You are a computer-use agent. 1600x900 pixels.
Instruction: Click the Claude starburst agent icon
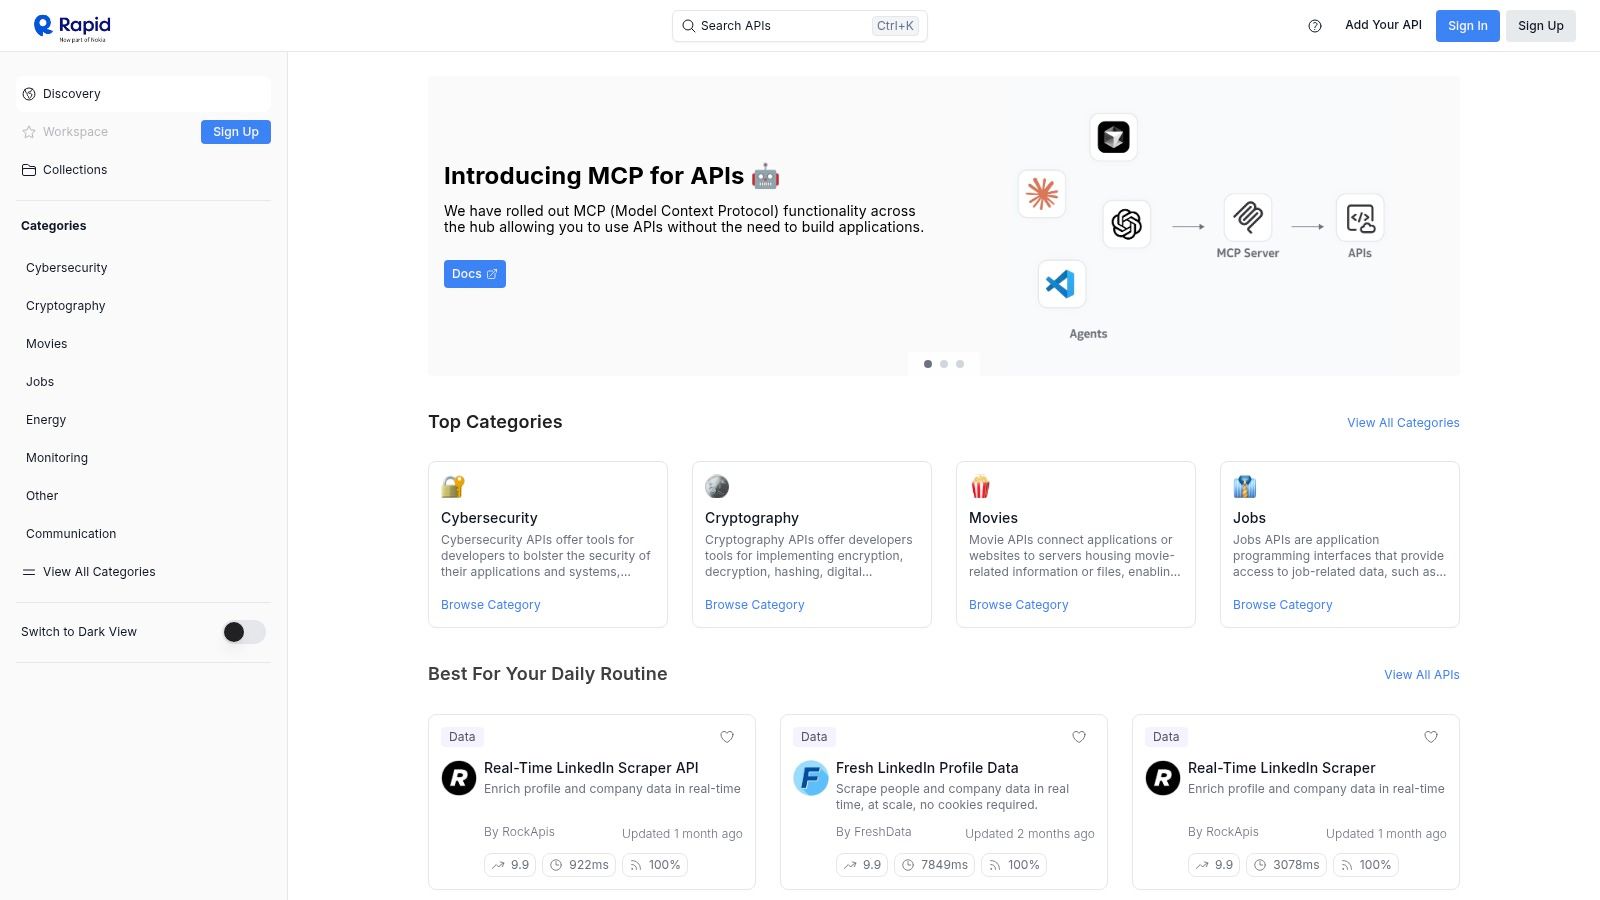1042,193
